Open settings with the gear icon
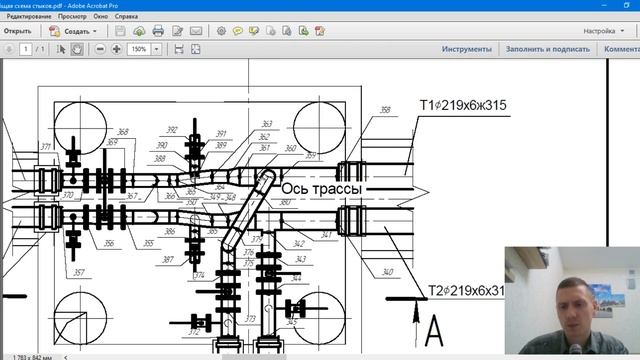Screen dimensions: 640x360 (x=221, y=31)
